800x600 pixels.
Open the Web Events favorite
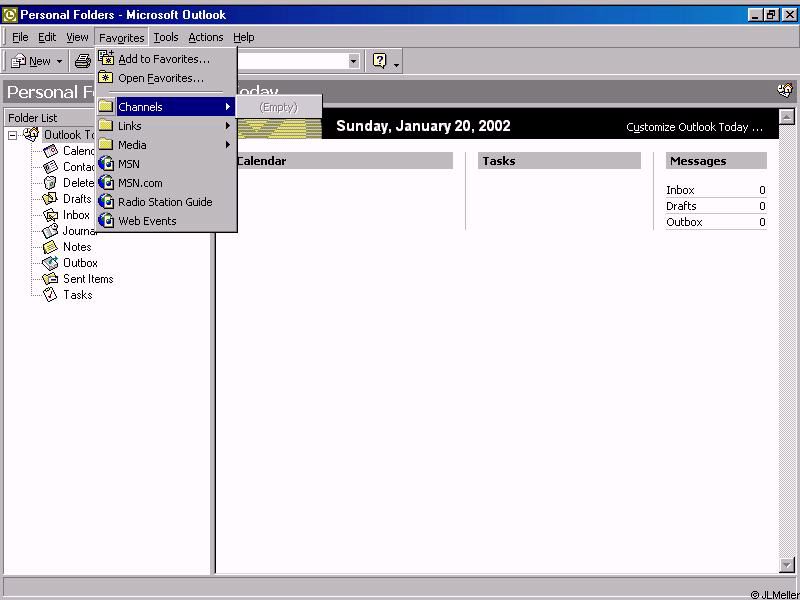pos(166,221)
